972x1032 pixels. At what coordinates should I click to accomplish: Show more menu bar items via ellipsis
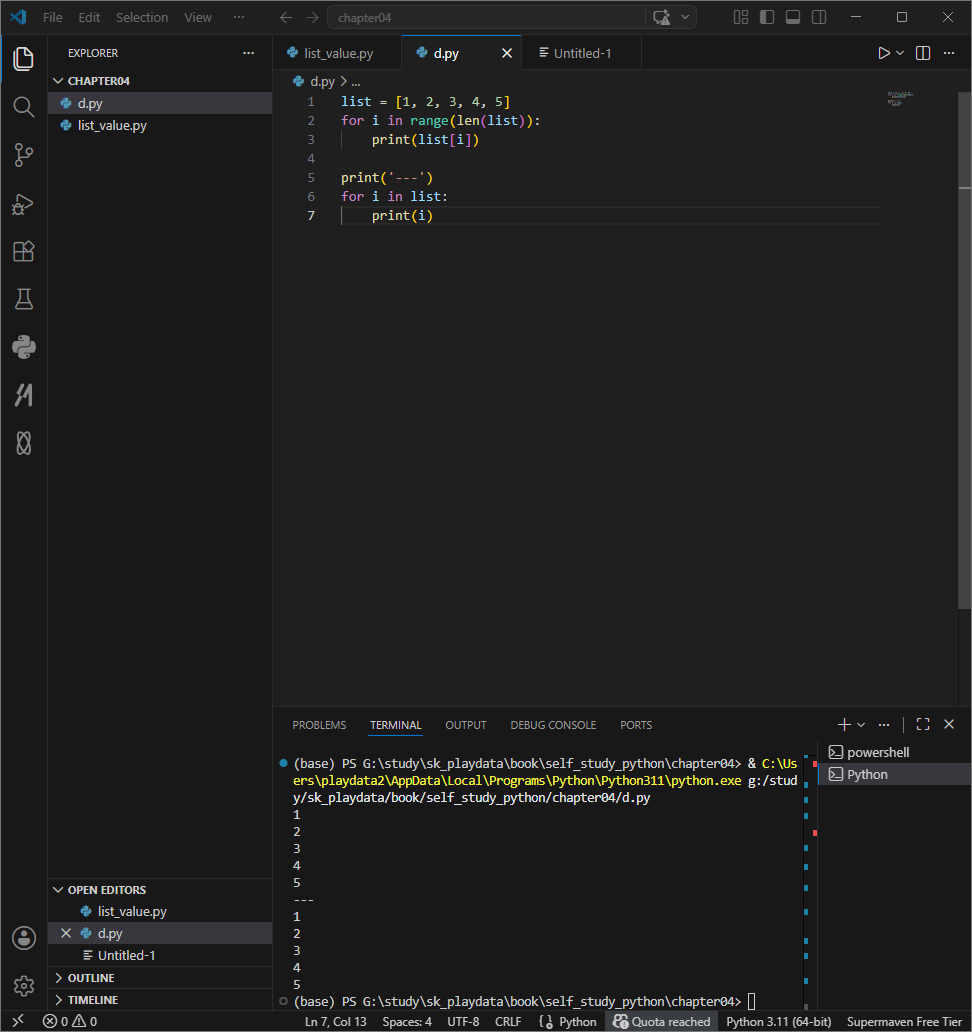239,18
